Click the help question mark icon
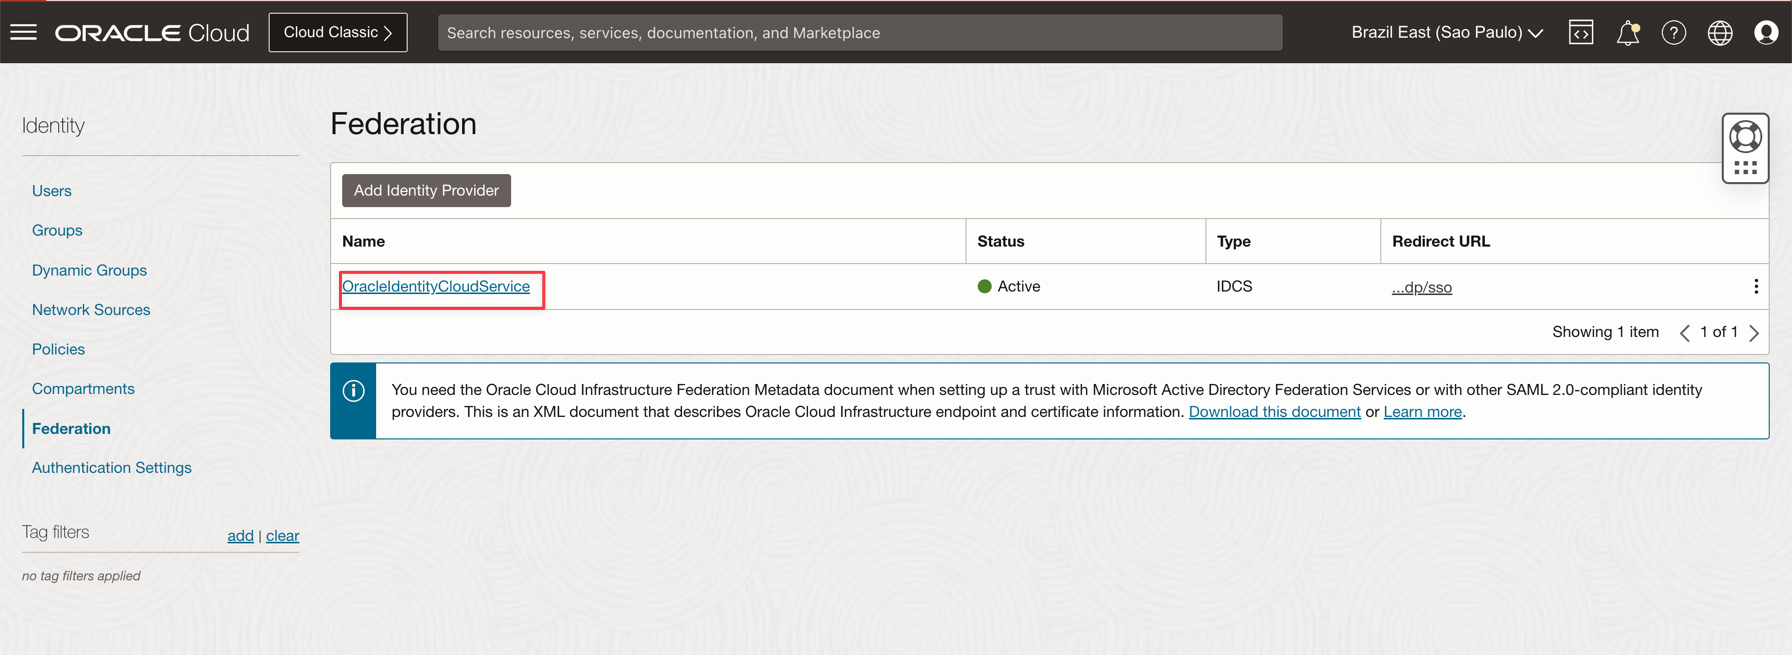The height and width of the screenshot is (655, 1792). click(x=1673, y=33)
